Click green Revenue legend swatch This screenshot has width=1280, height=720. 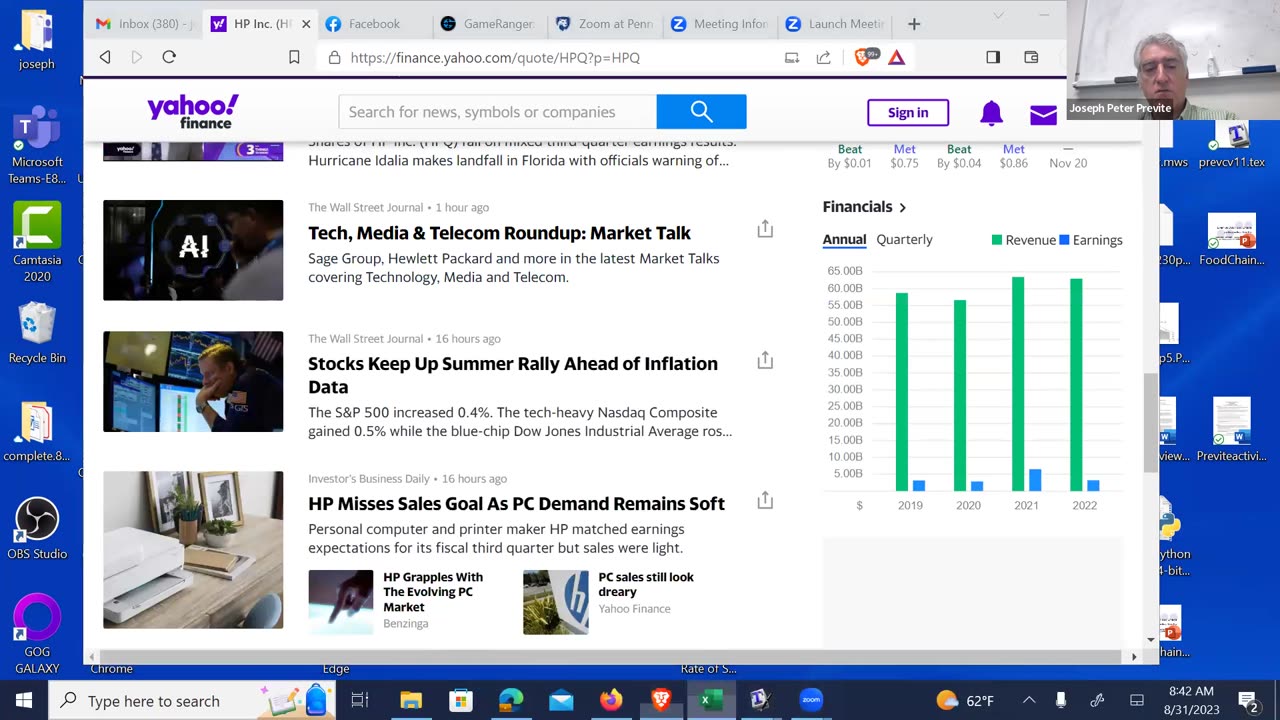click(x=996, y=240)
